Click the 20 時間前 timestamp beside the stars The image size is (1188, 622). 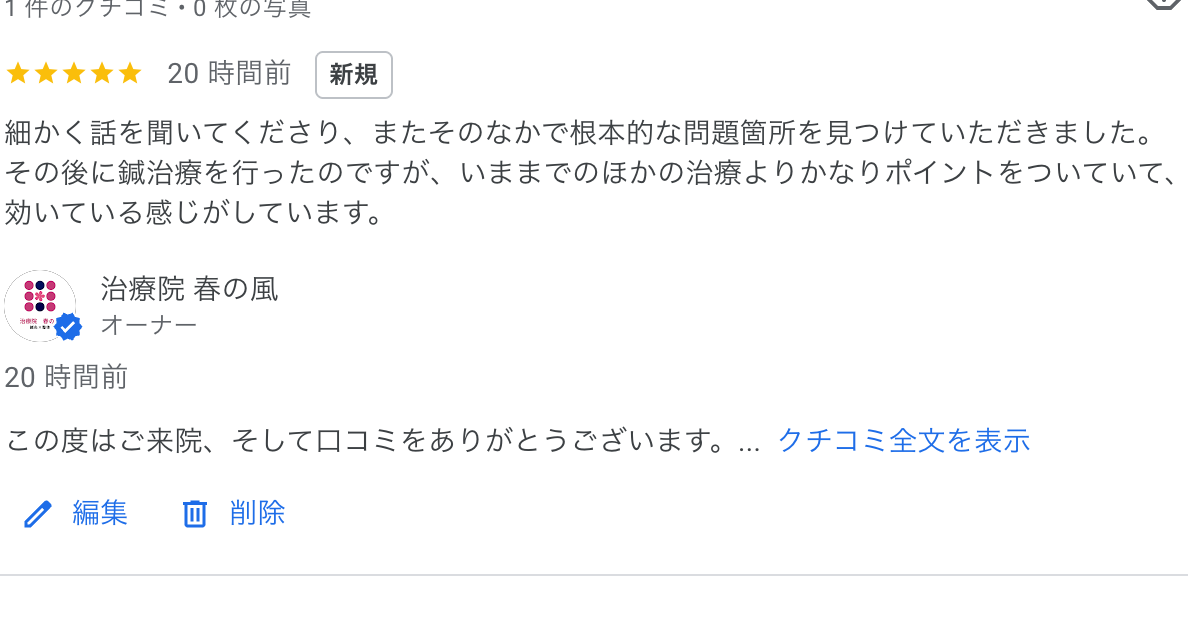click(x=229, y=74)
